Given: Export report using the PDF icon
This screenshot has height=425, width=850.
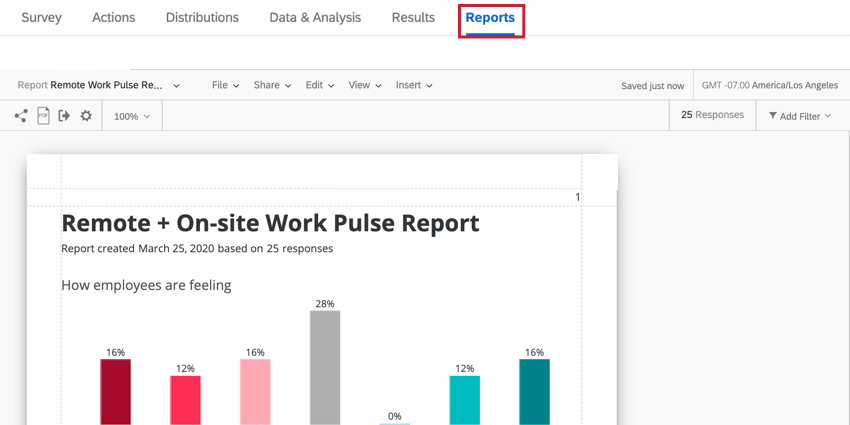Looking at the screenshot, I should (x=43, y=115).
